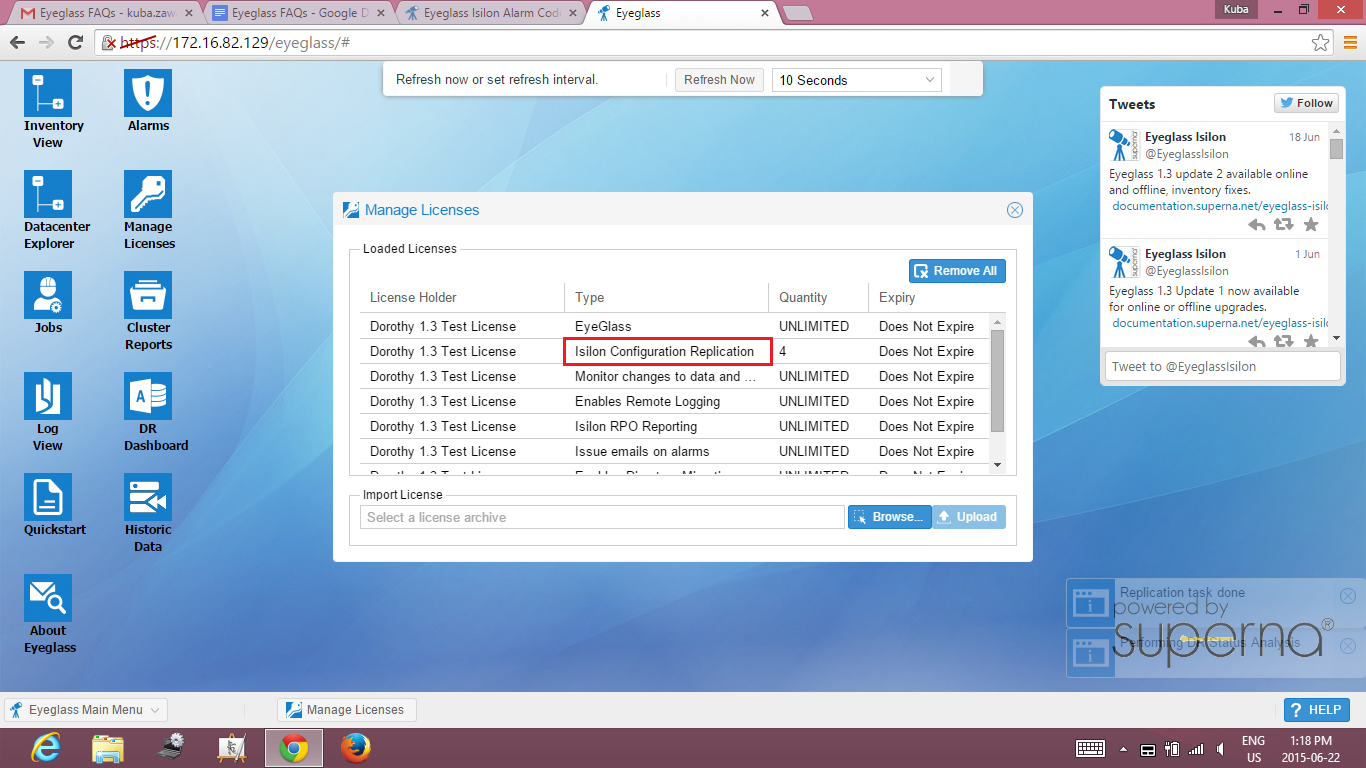
Task: Launch Internet Explorer from the taskbar
Action: click(x=46, y=748)
